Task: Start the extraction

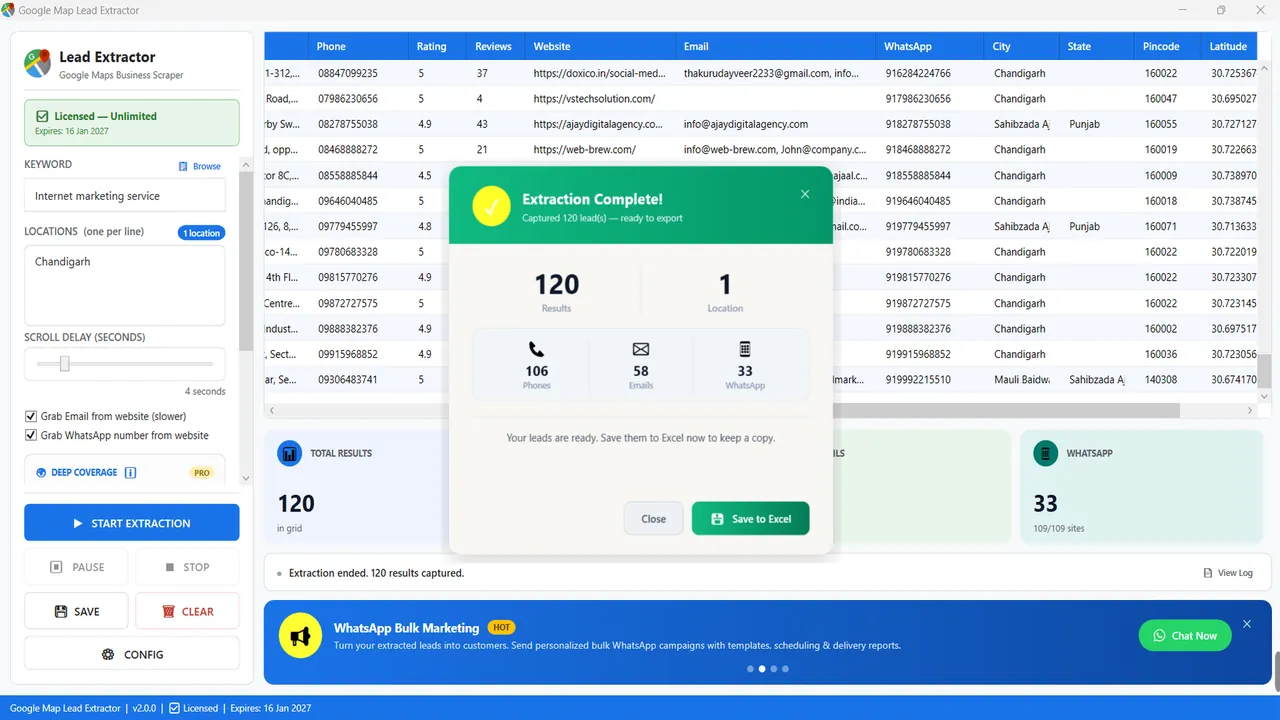Action: 132,523
